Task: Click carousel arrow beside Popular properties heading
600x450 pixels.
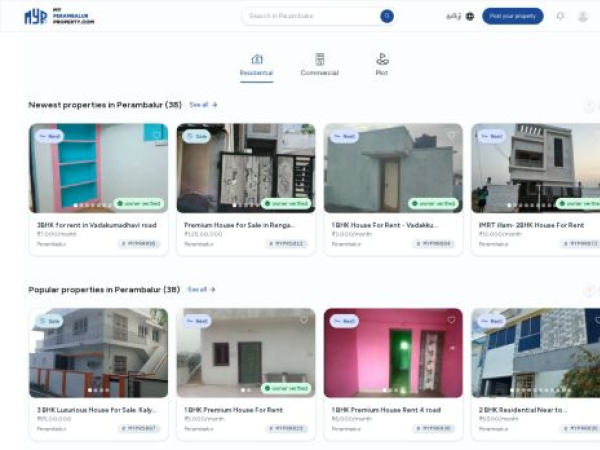Action: click(x=589, y=291)
